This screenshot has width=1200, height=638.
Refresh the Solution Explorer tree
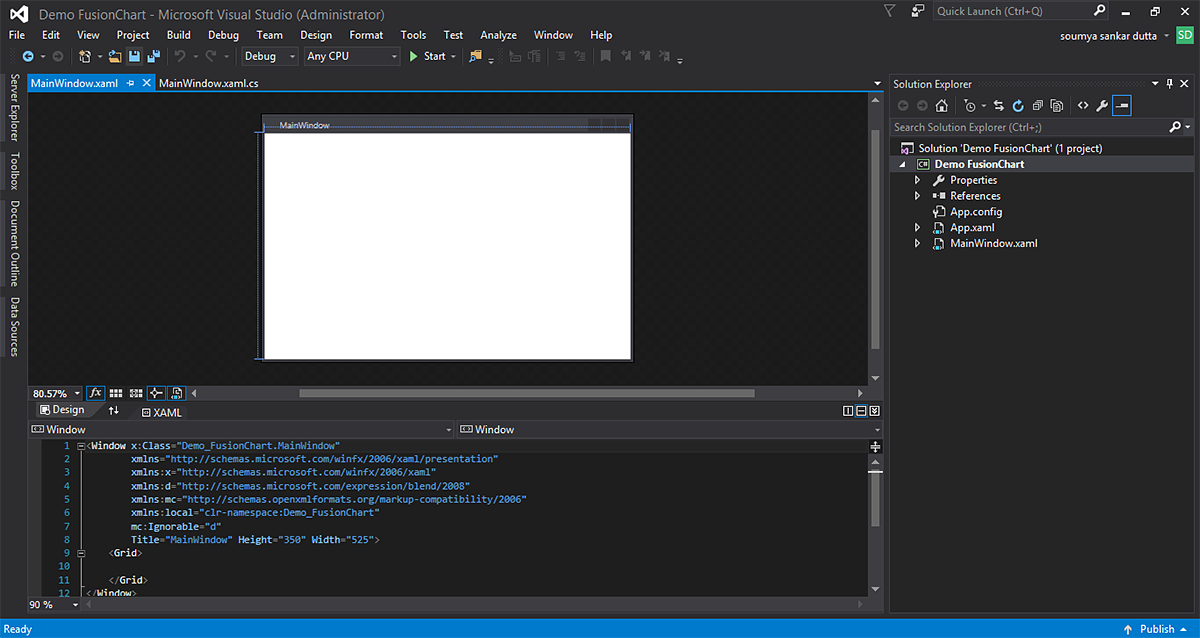pos(1018,105)
